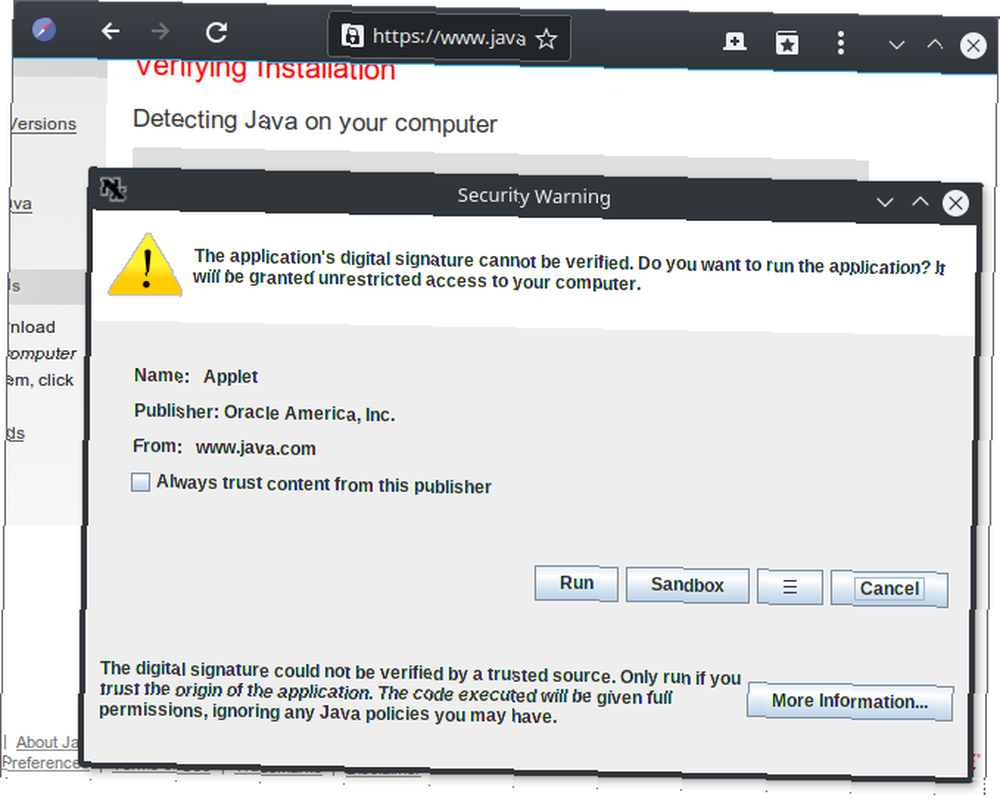Close the browser window
The height and width of the screenshot is (798, 1000).
click(x=973, y=46)
